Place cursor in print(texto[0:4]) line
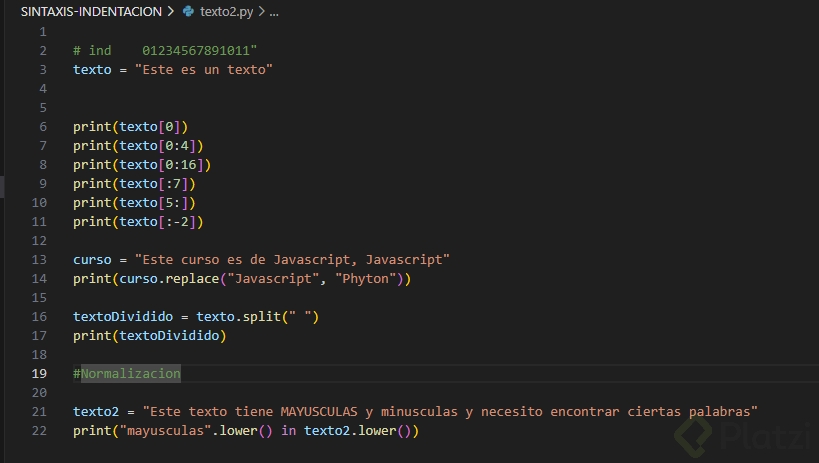The width and height of the screenshot is (819, 463). [138, 146]
